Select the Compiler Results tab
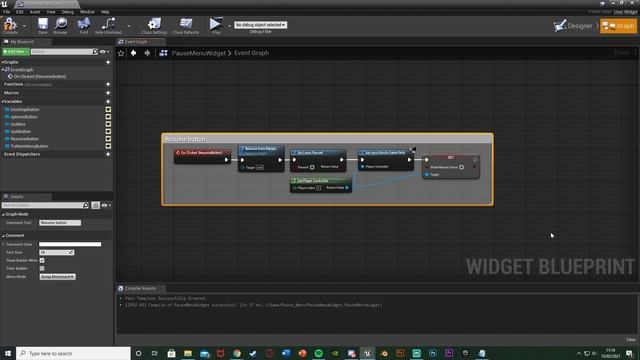The height and width of the screenshot is (360, 640). 140,289
